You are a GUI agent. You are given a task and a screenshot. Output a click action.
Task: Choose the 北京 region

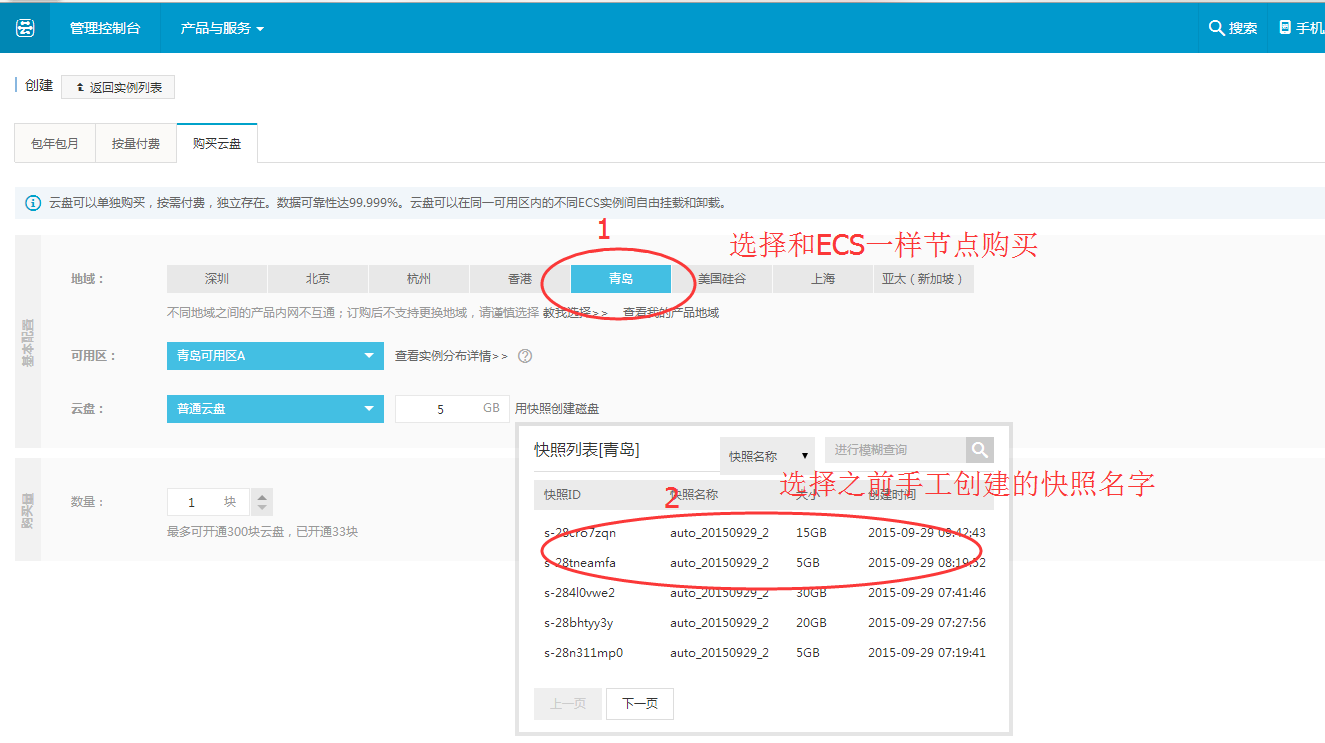click(x=318, y=279)
